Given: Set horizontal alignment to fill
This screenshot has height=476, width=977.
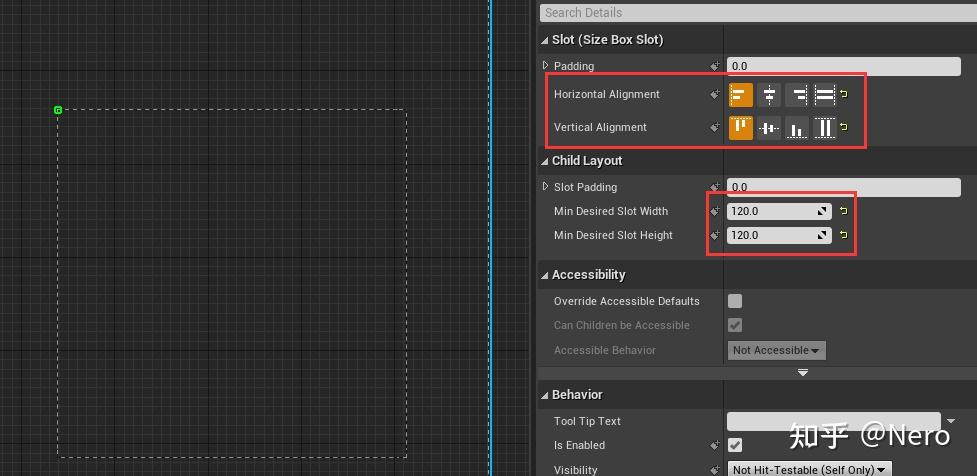Looking at the screenshot, I should (x=824, y=95).
